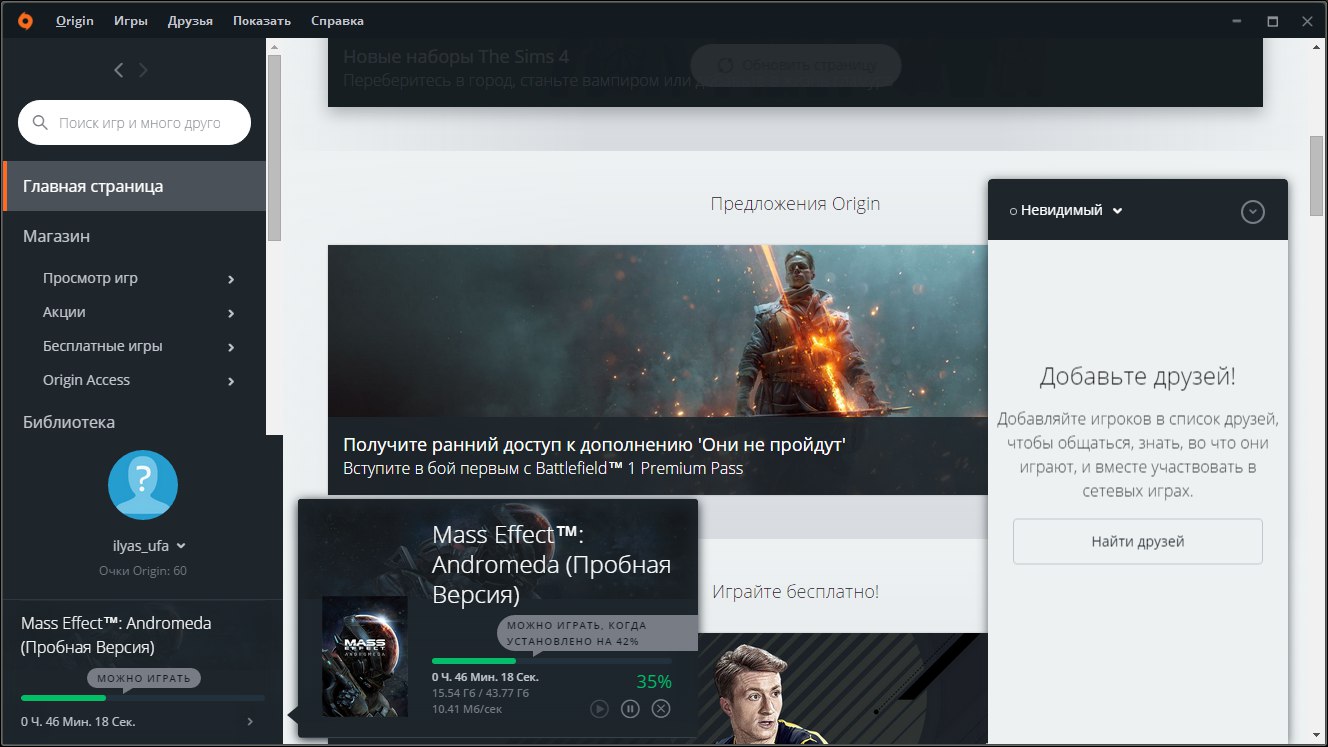Click the Mass Effect Andromeda cover thumbnail
The width and height of the screenshot is (1328, 747).
364,656
